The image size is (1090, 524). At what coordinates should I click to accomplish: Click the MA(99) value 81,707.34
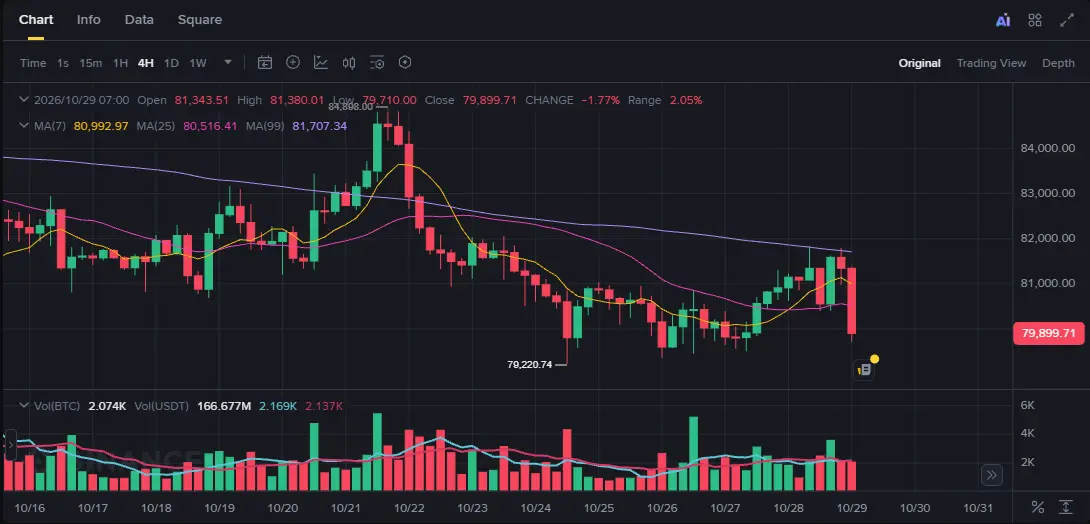(320, 126)
